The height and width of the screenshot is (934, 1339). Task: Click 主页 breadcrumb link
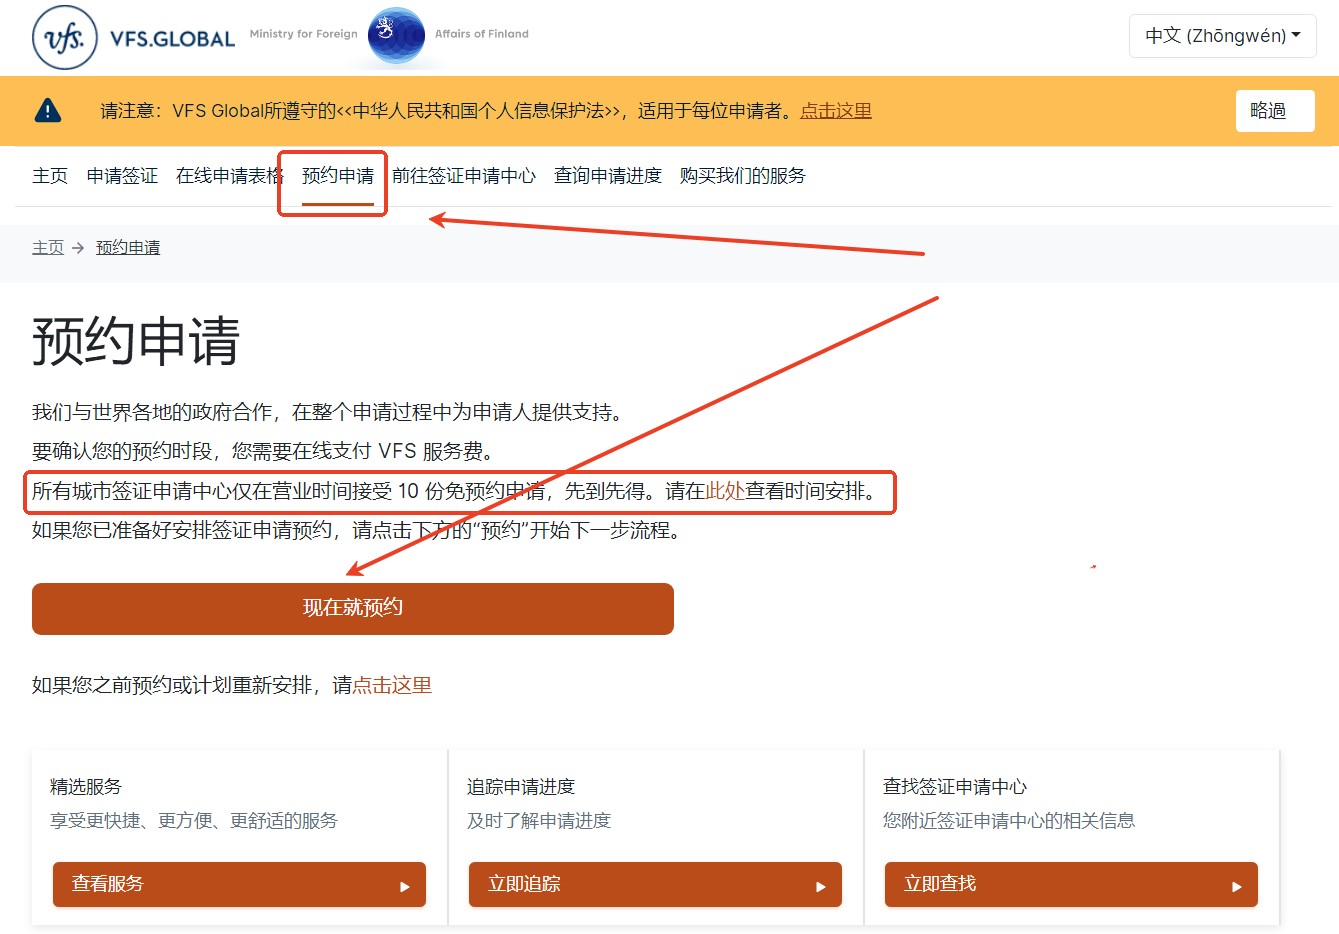(x=48, y=248)
